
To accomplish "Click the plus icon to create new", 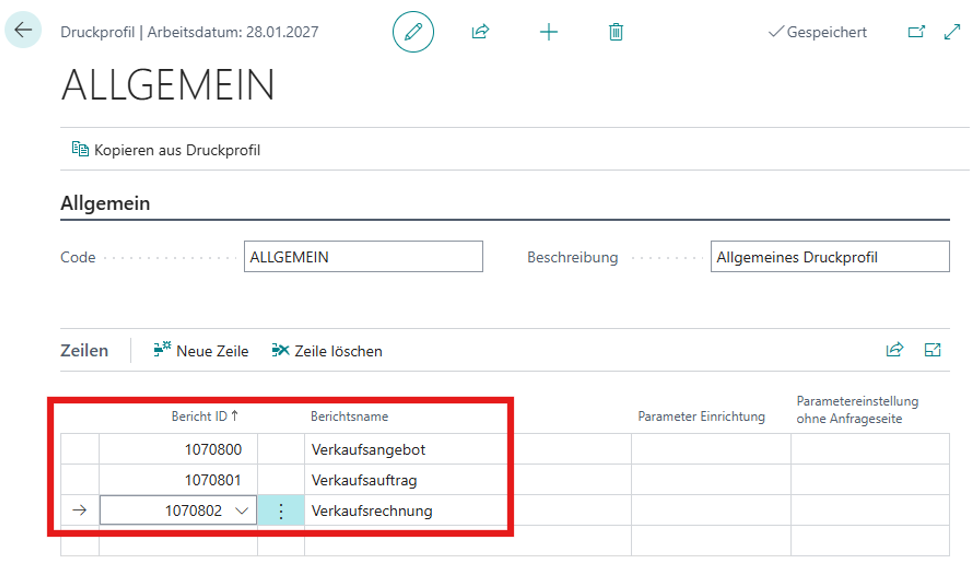I will (548, 32).
